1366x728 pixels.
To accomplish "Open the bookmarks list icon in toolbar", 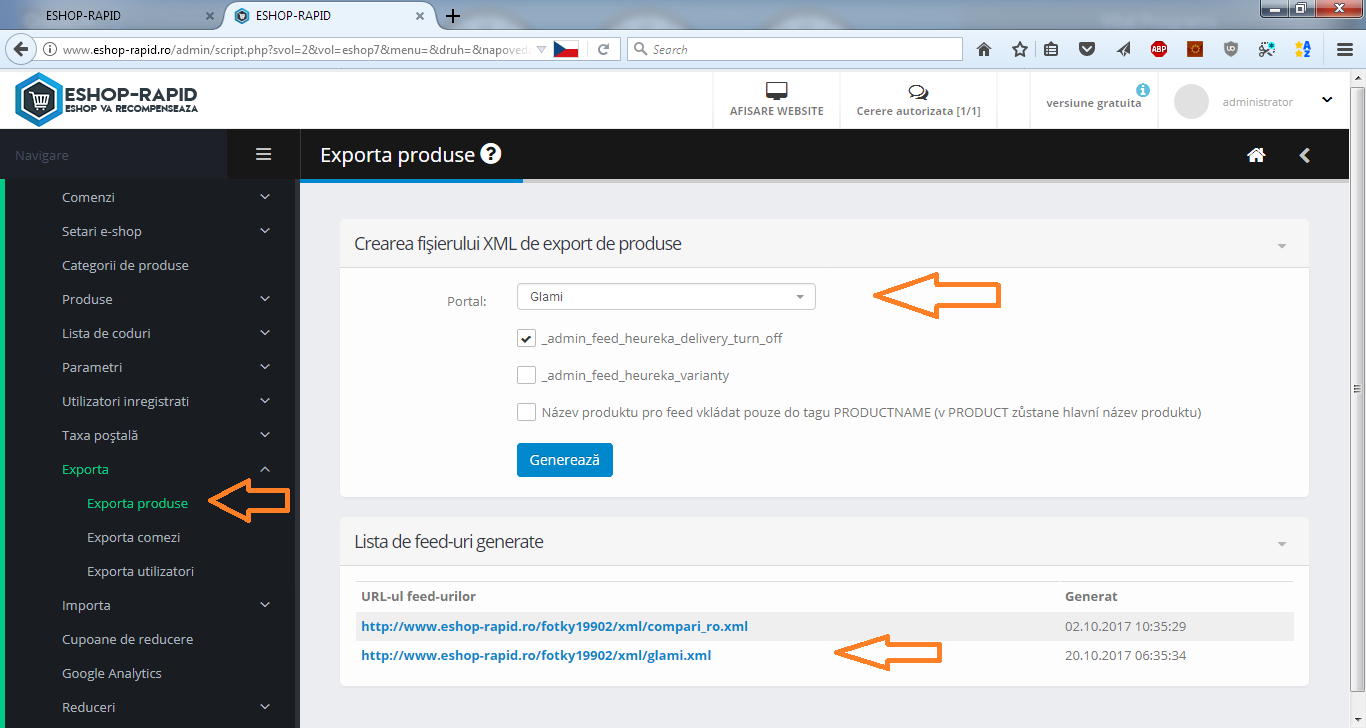I will coord(1051,49).
